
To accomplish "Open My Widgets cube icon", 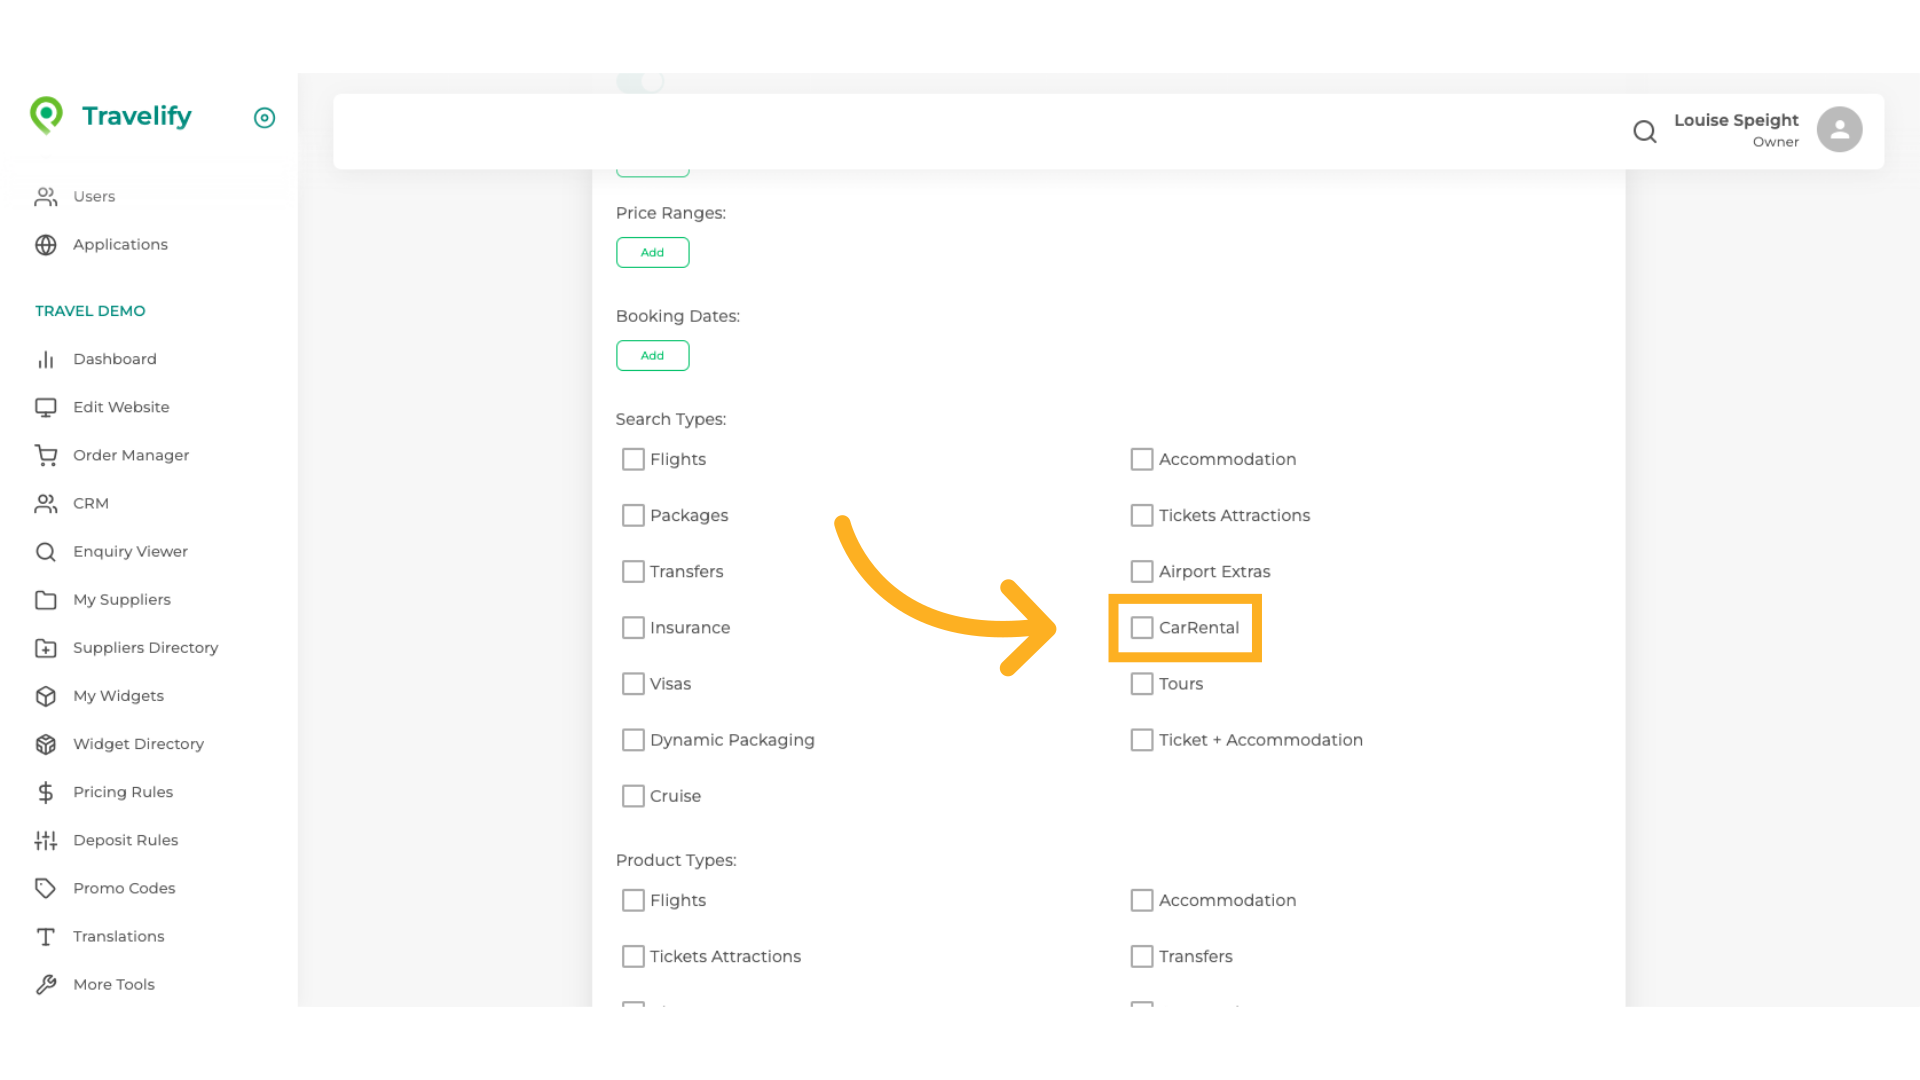I will pos(46,696).
